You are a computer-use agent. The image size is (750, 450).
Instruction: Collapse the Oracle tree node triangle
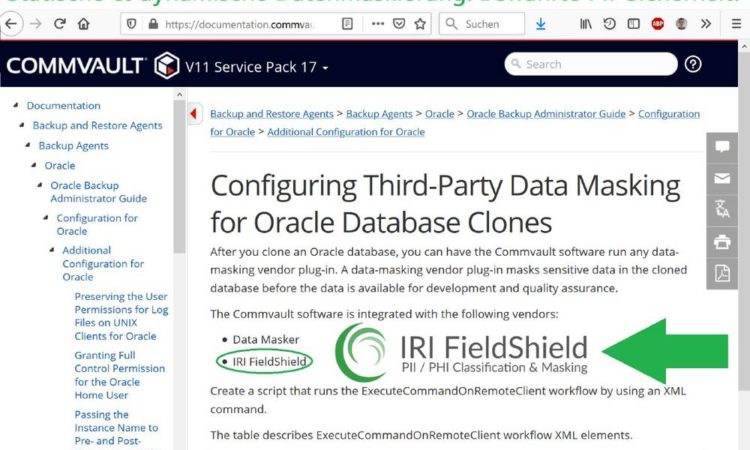[x=33, y=165]
